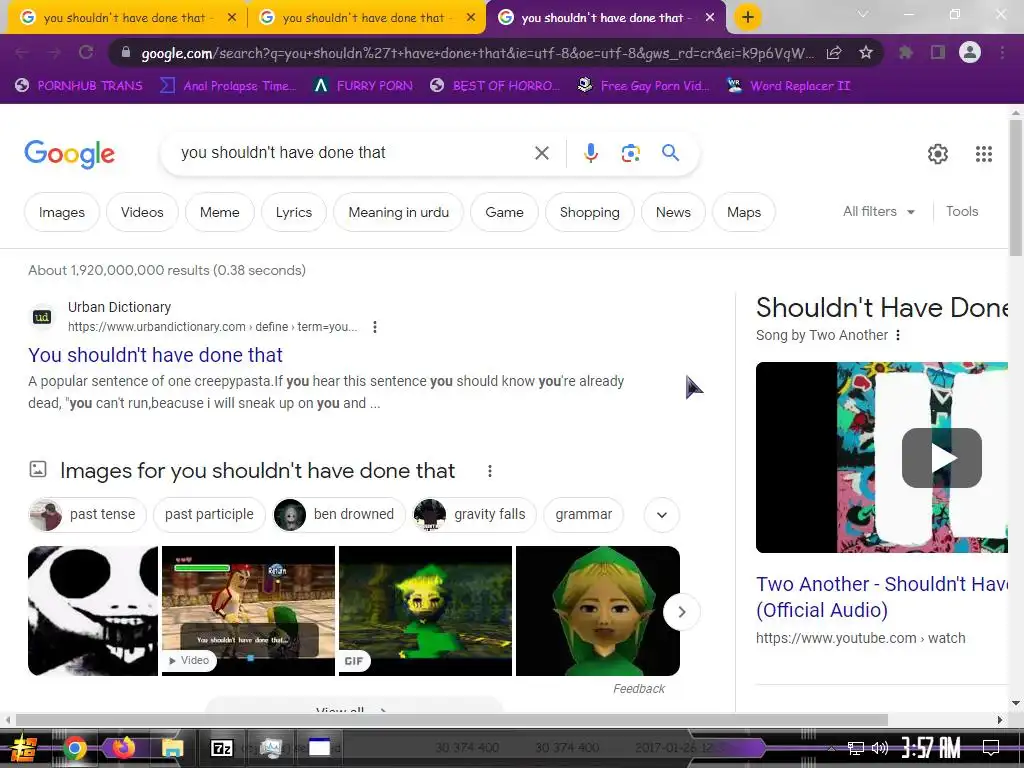The image size is (1024, 768).
Task: Filter images by past participle chip
Action: 209,515
